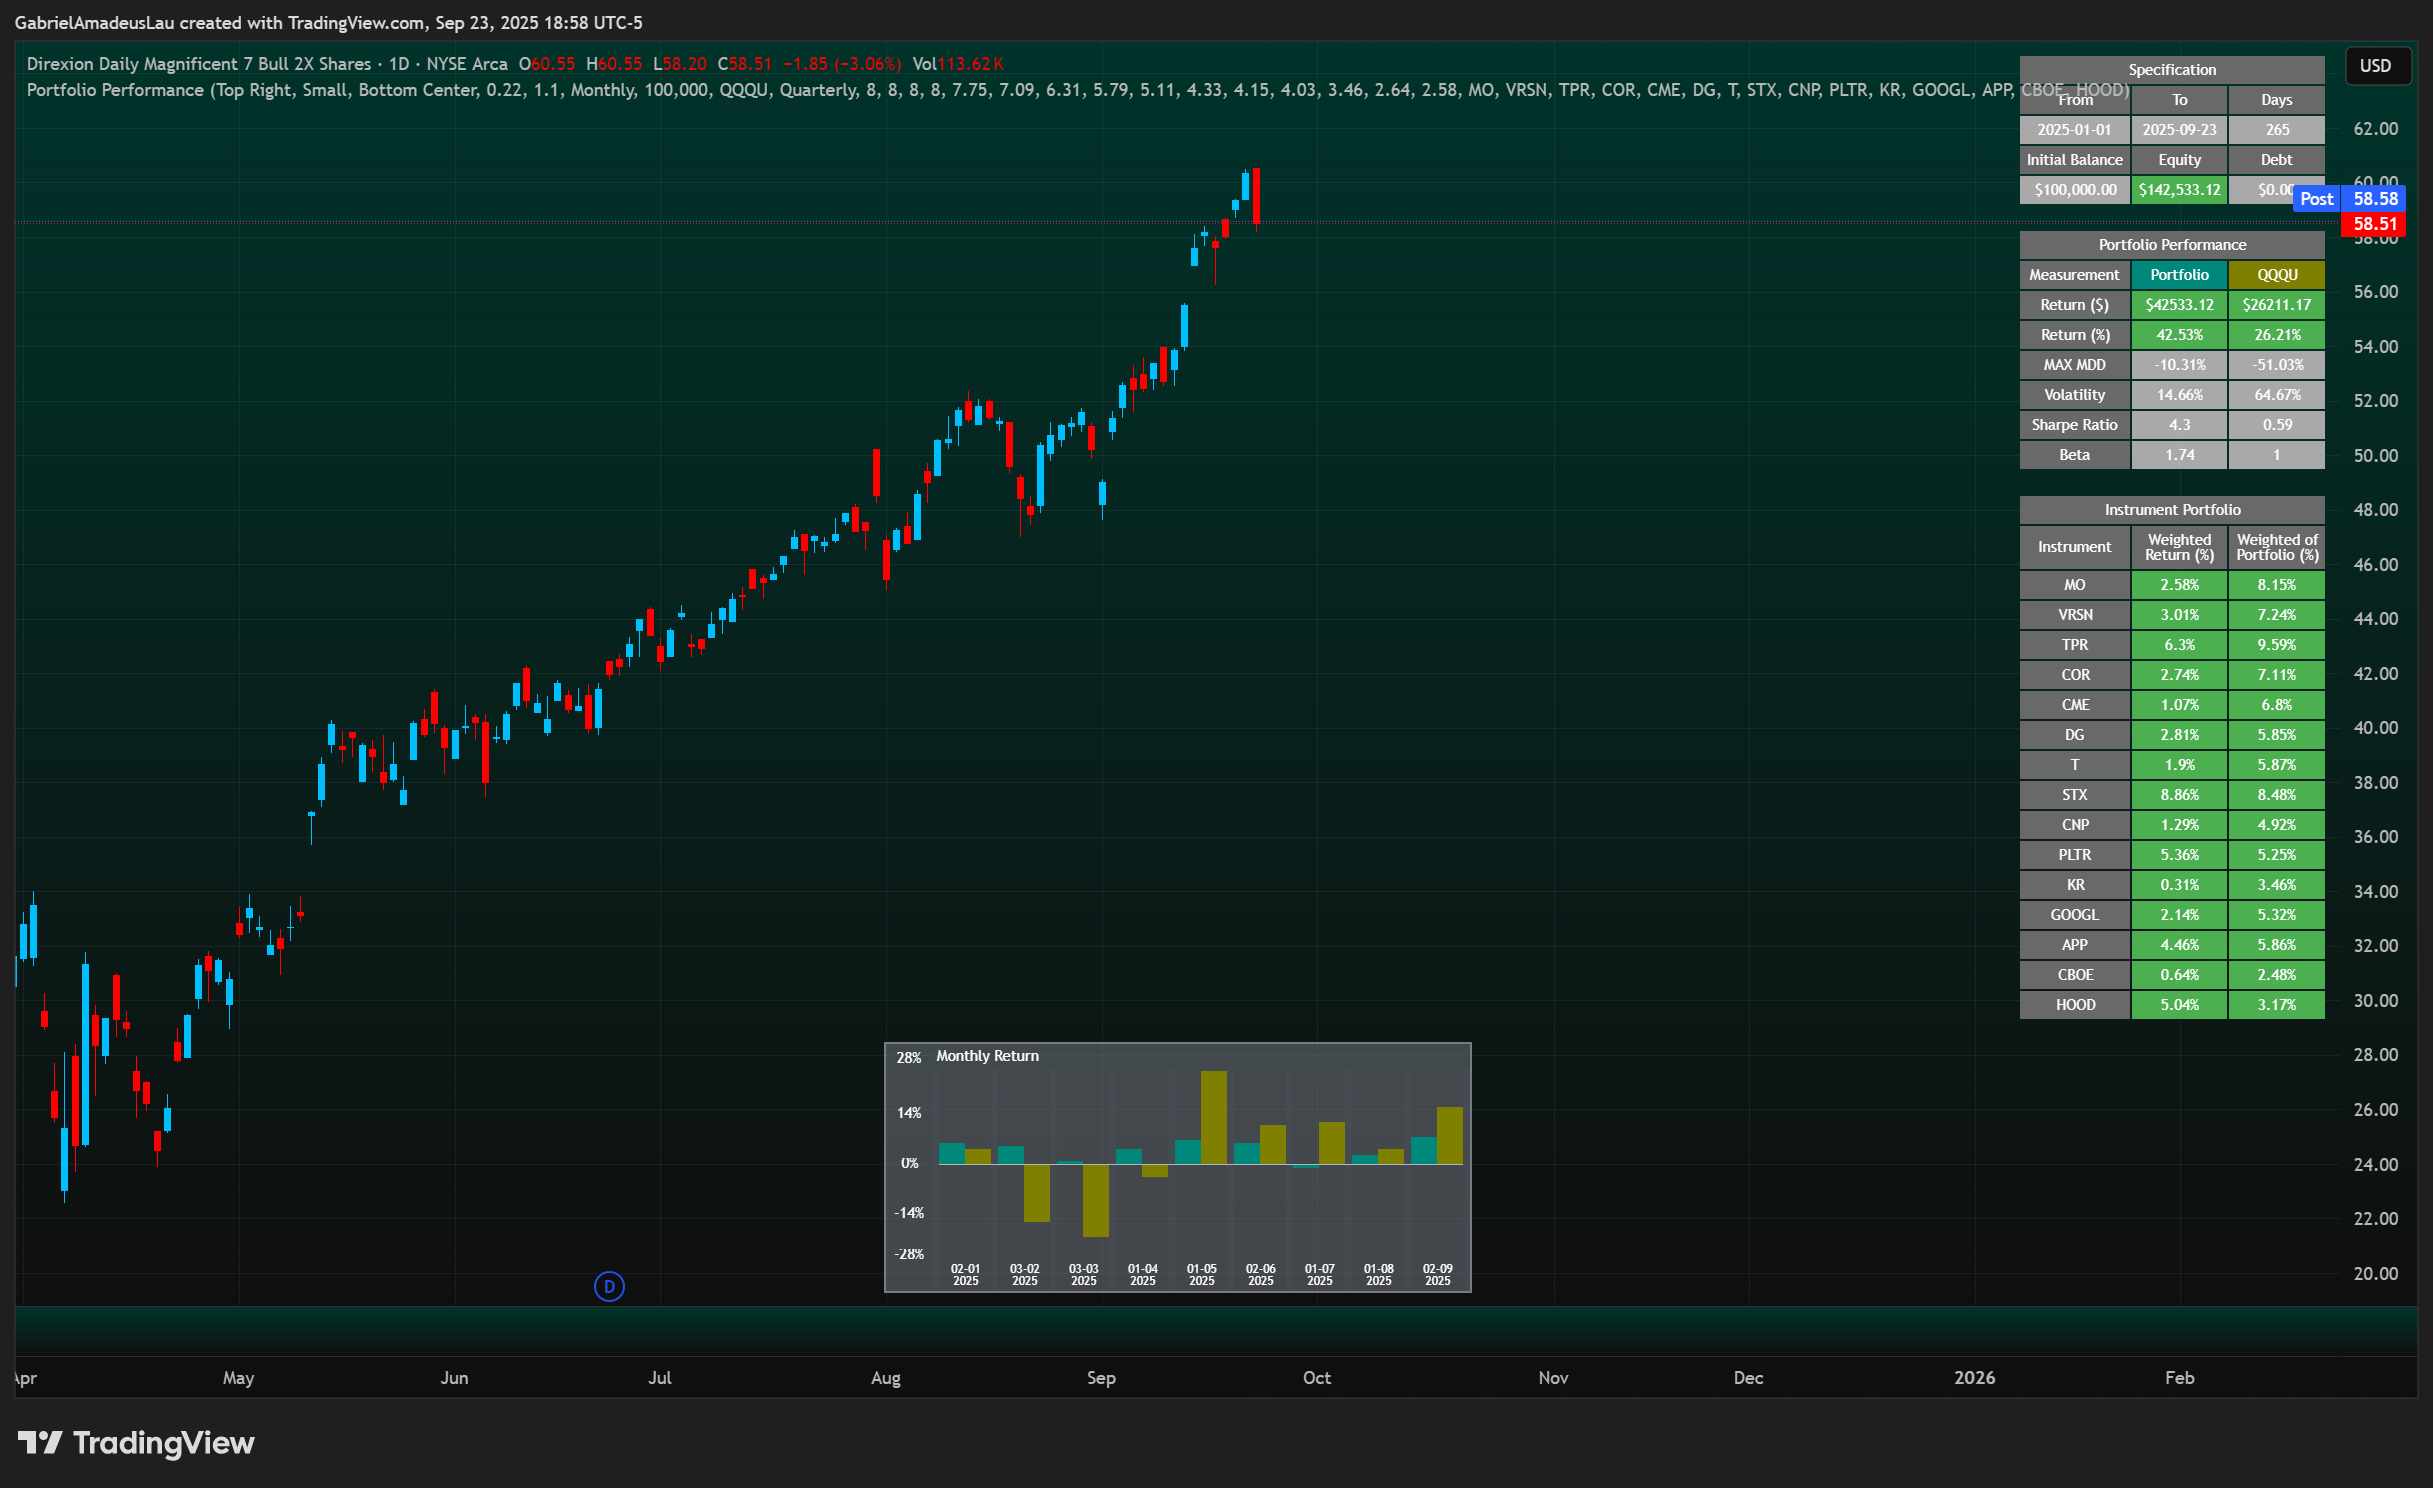Click the TPR weighted return 6.3%
The image size is (2433, 1488).
(2179, 645)
